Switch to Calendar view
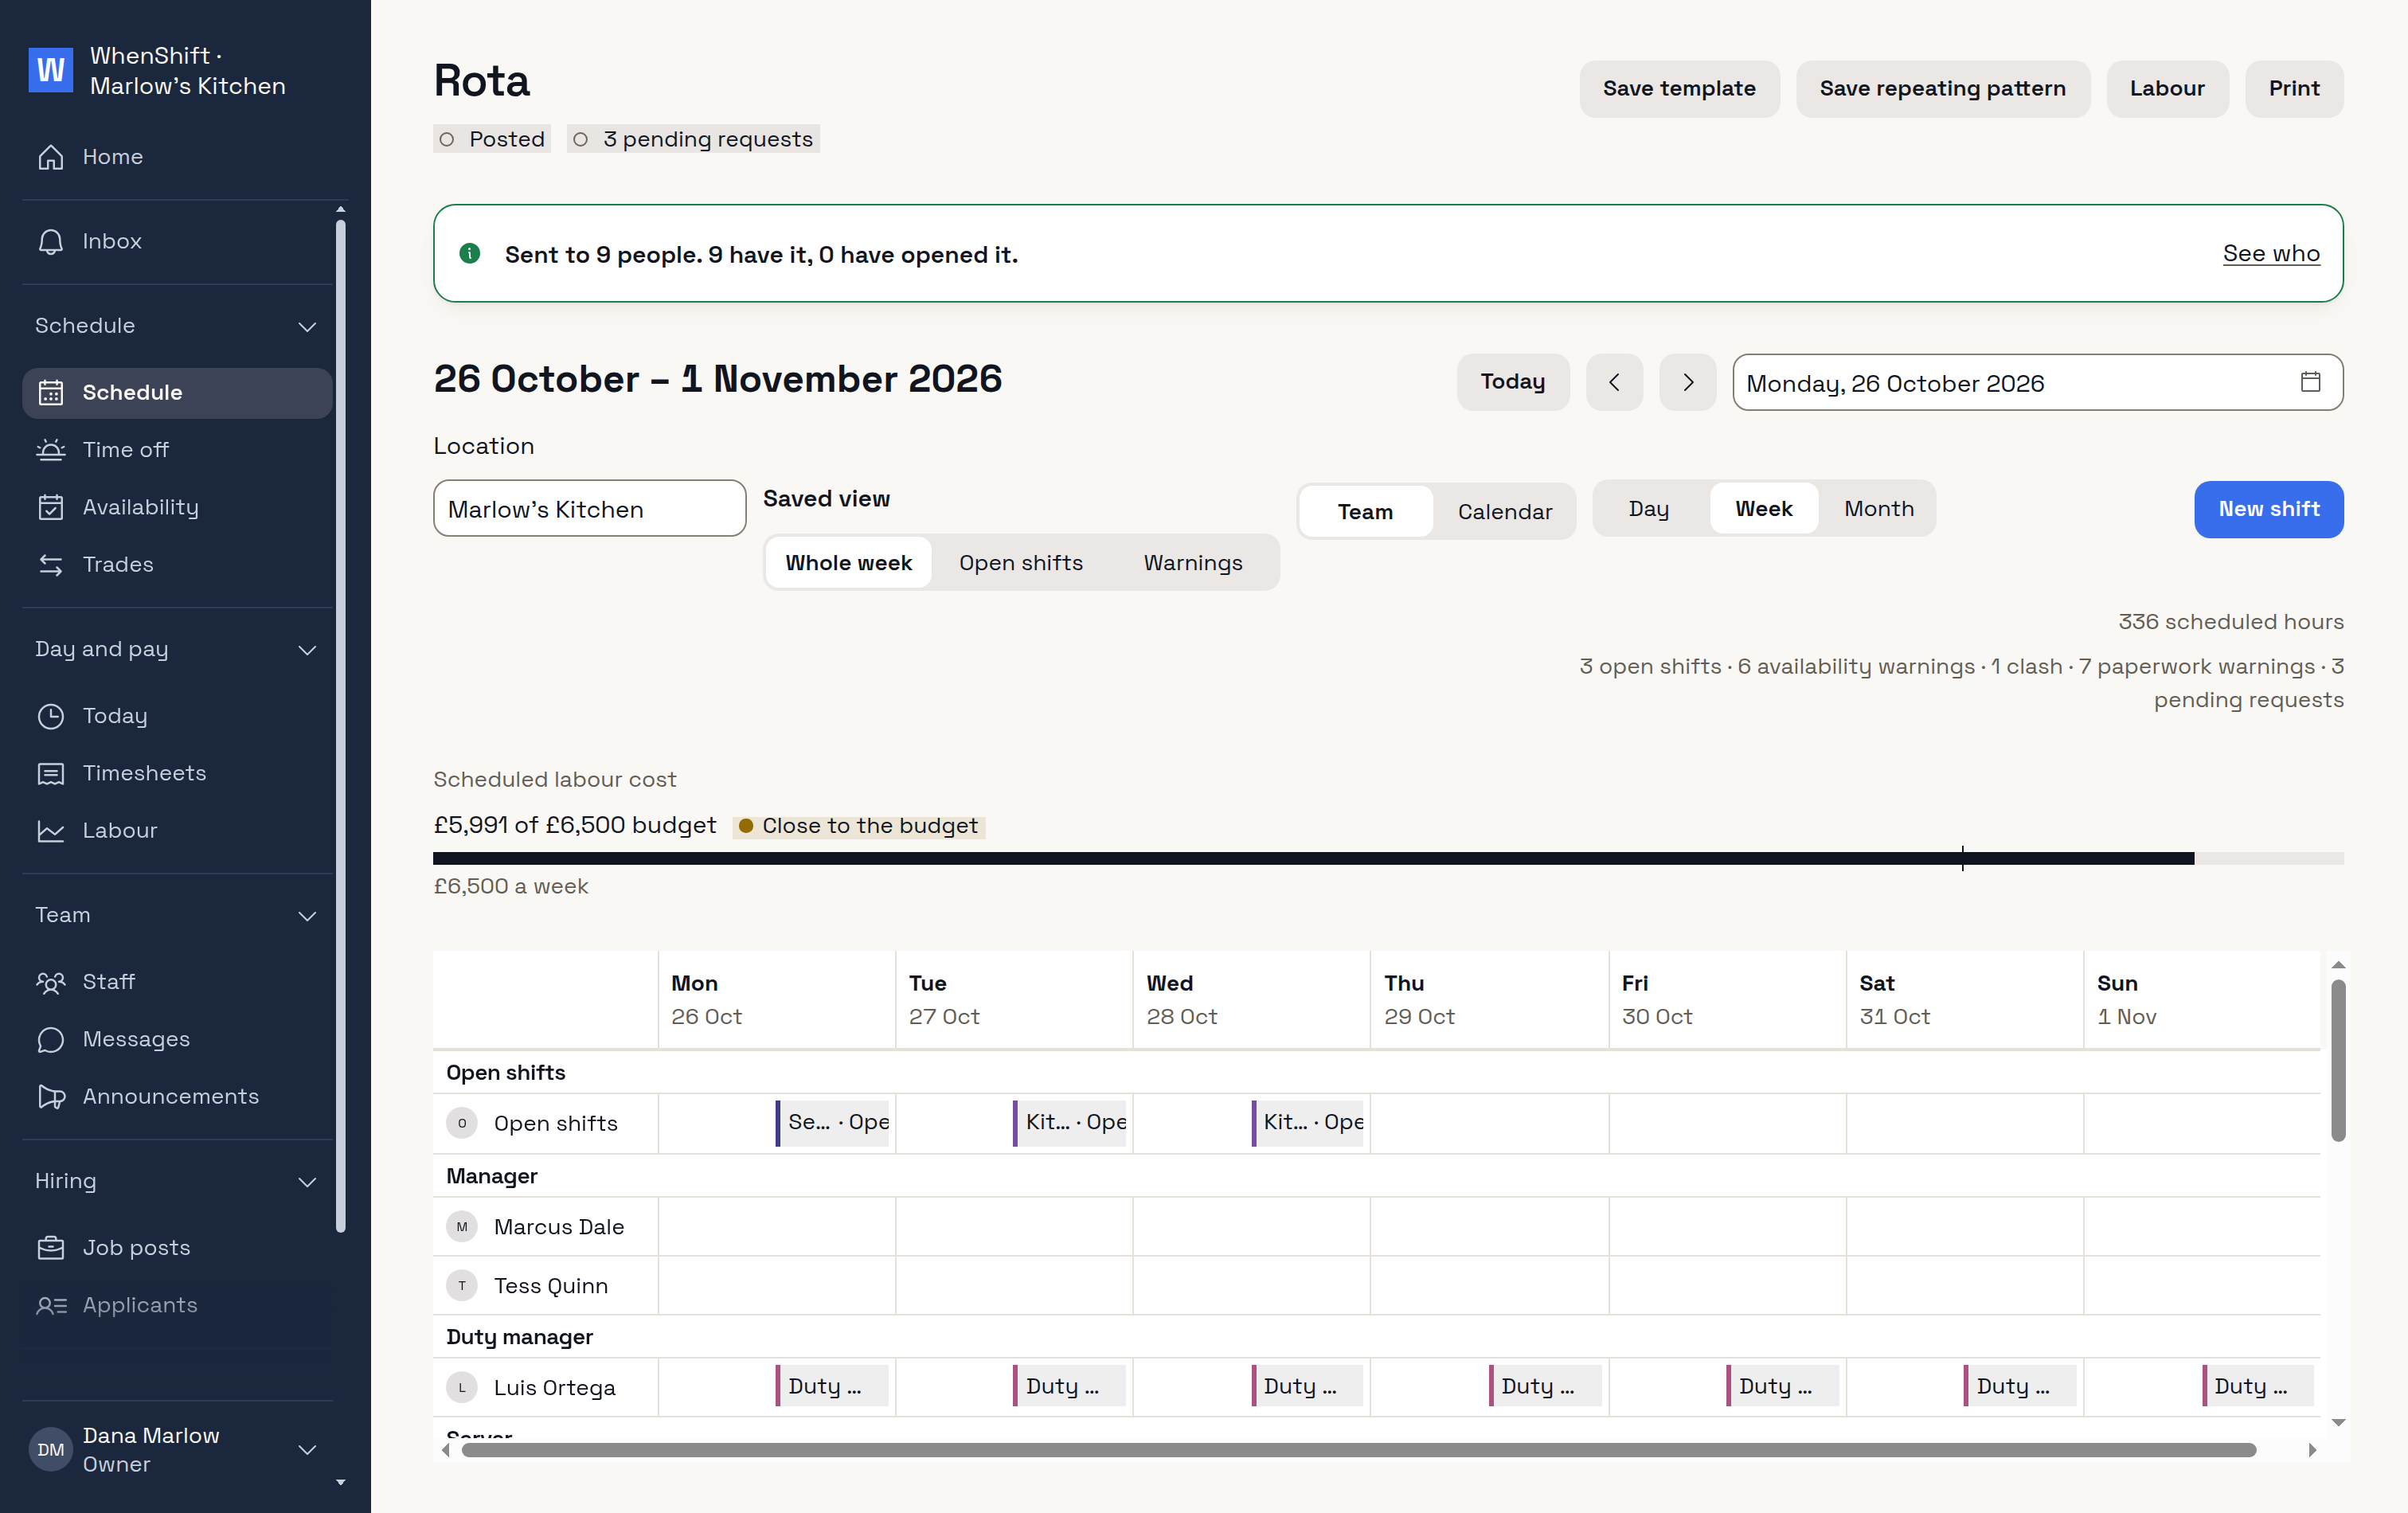The image size is (2408, 1513). coord(1504,512)
